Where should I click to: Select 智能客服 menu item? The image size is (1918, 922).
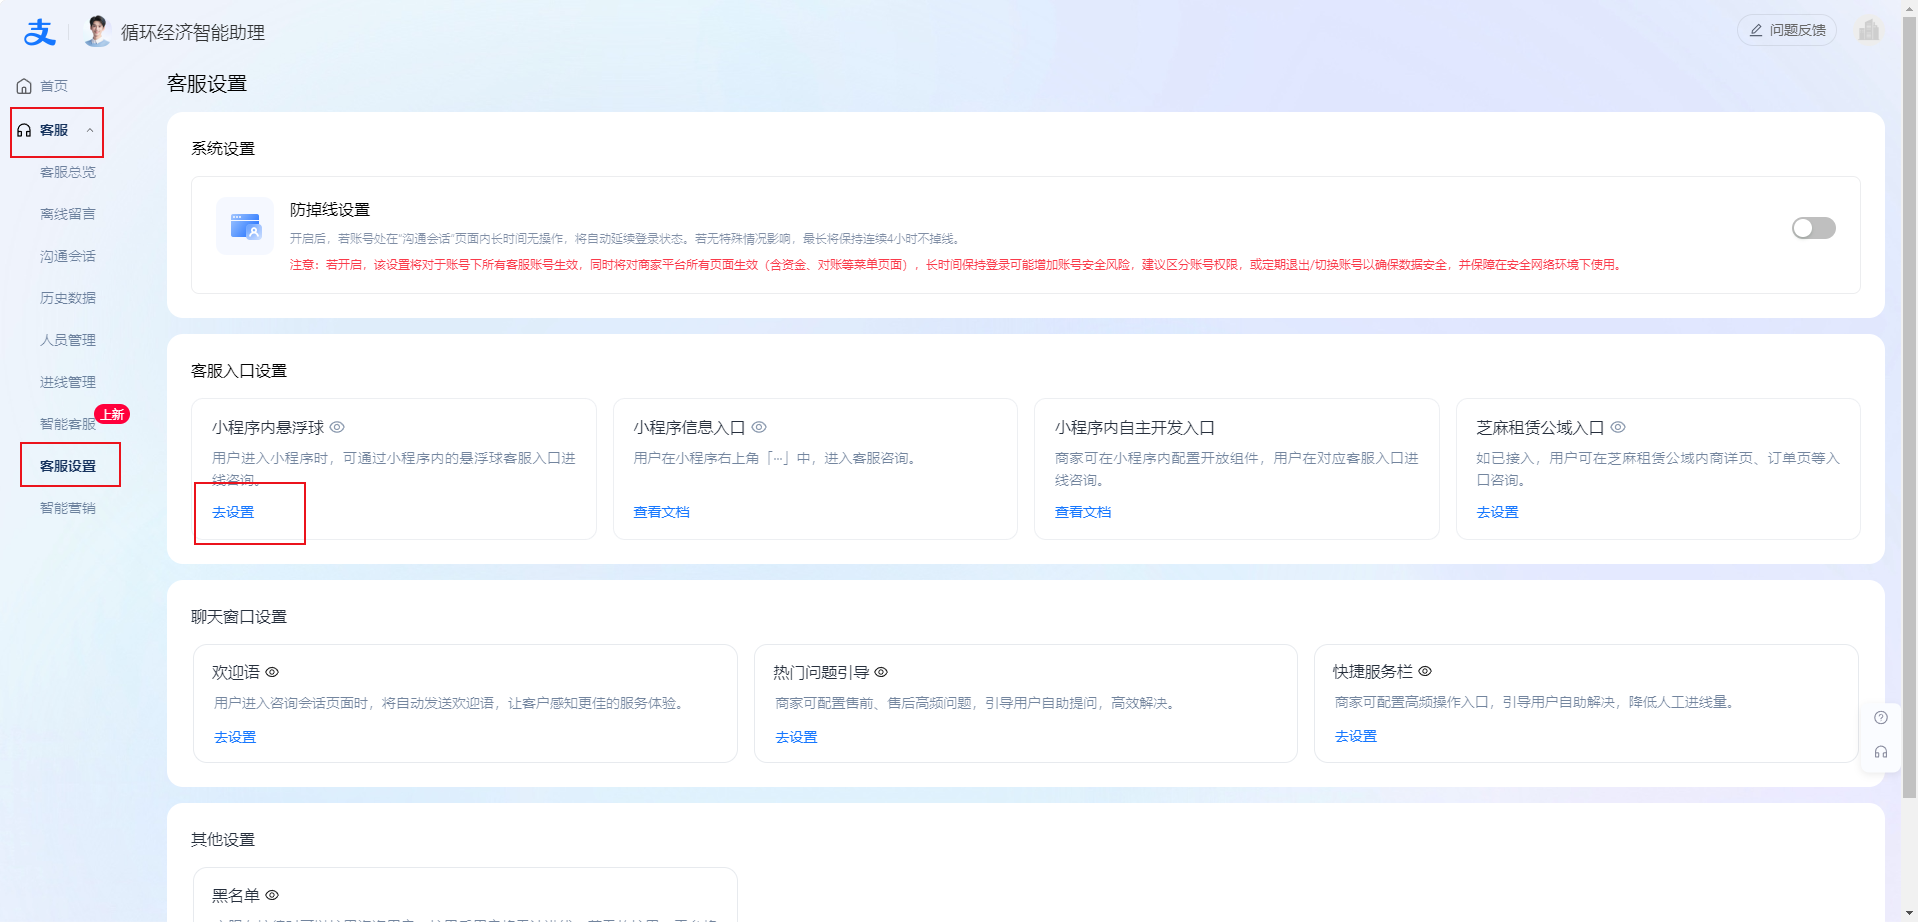click(x=67, y=424)
